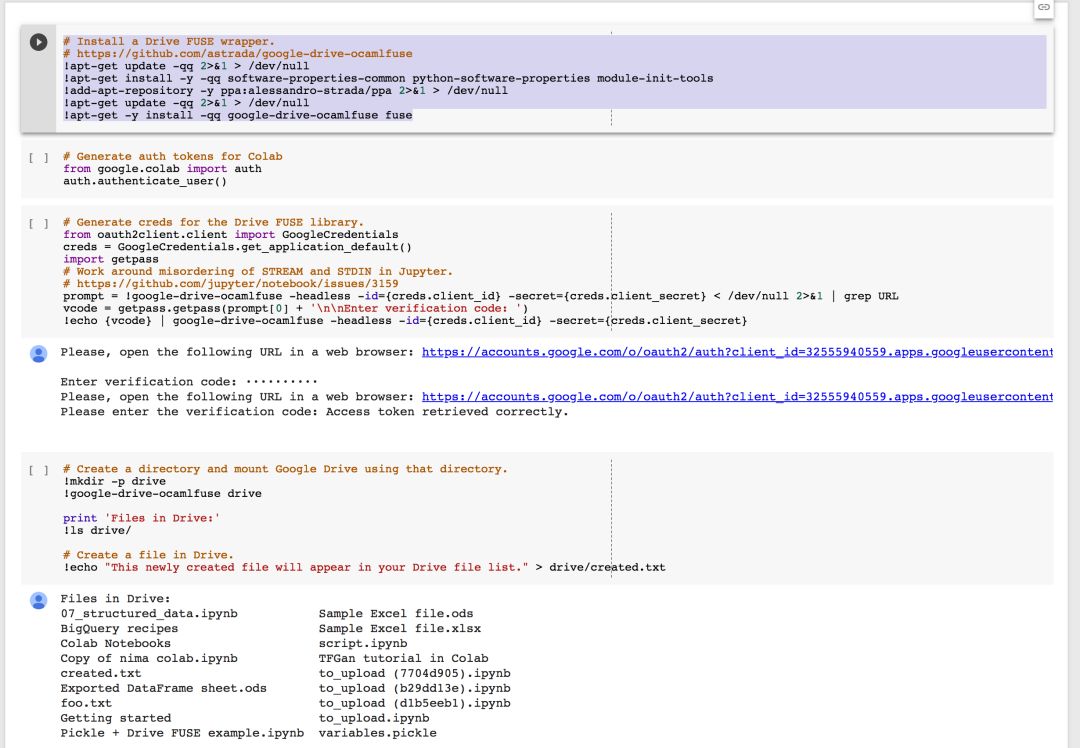1080x748 pixels.
Task: Click the 'prompt = !google-drive-ocamlfuse' line
Action: 481,296
